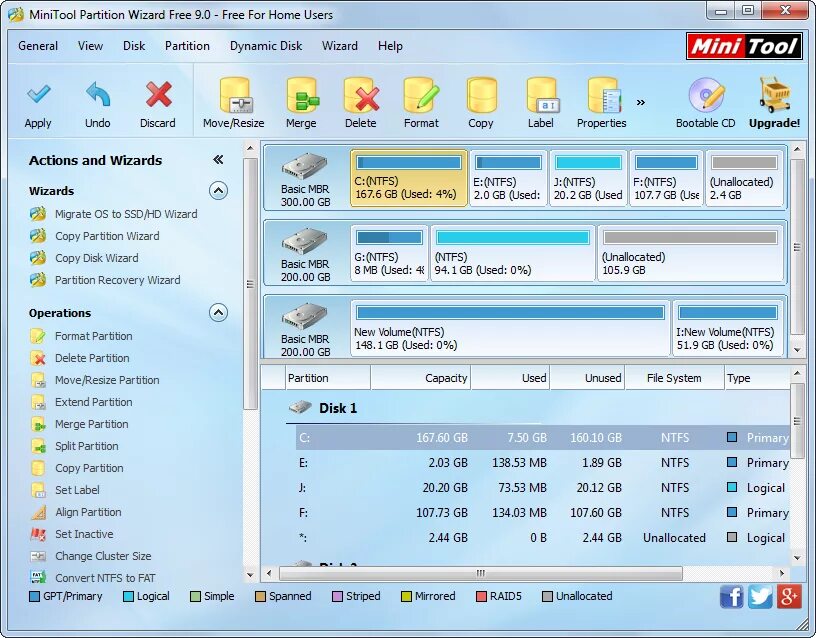Click the Set Inactive flag icon
Screen dimensions: 816x638
click(x=37, y=534)
